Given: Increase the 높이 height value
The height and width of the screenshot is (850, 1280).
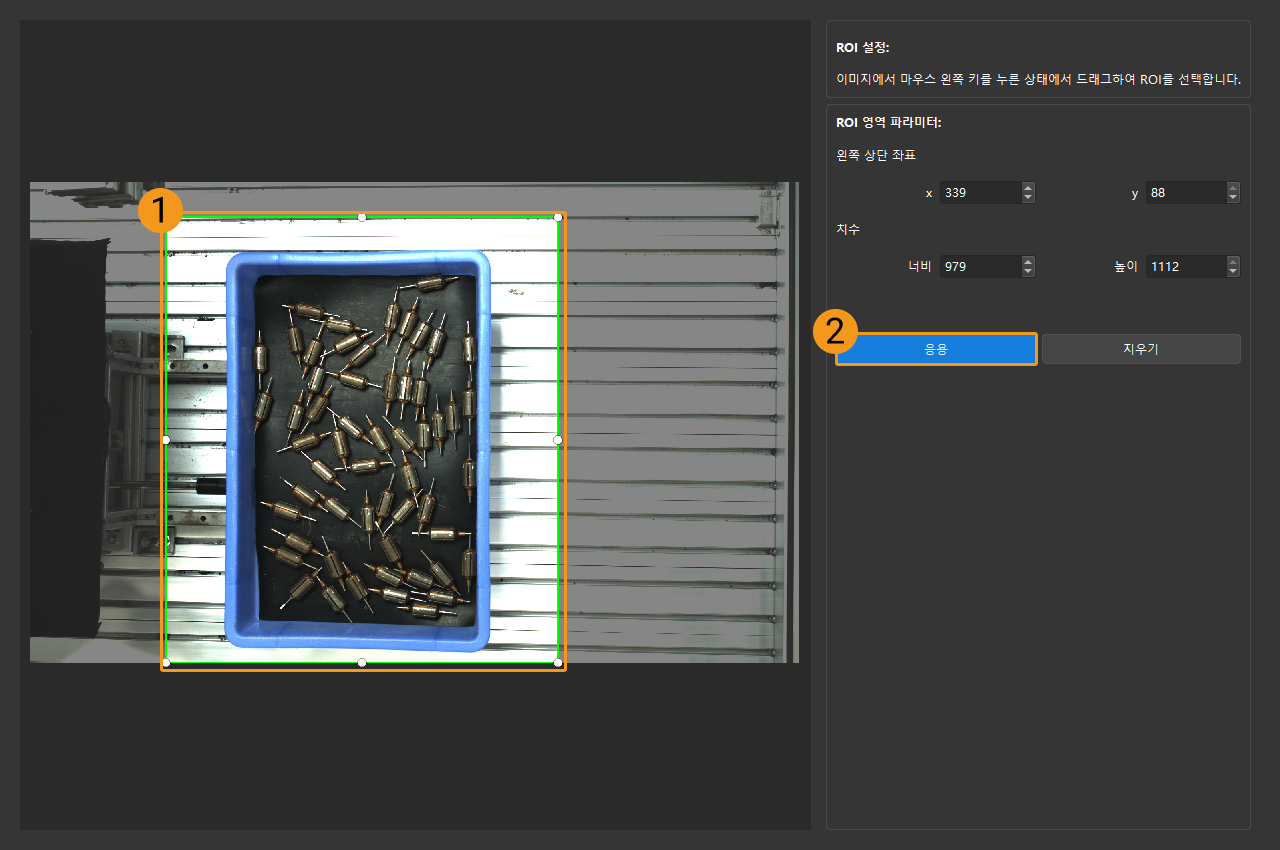Looking at the screenshot, I should [1233, 262].
